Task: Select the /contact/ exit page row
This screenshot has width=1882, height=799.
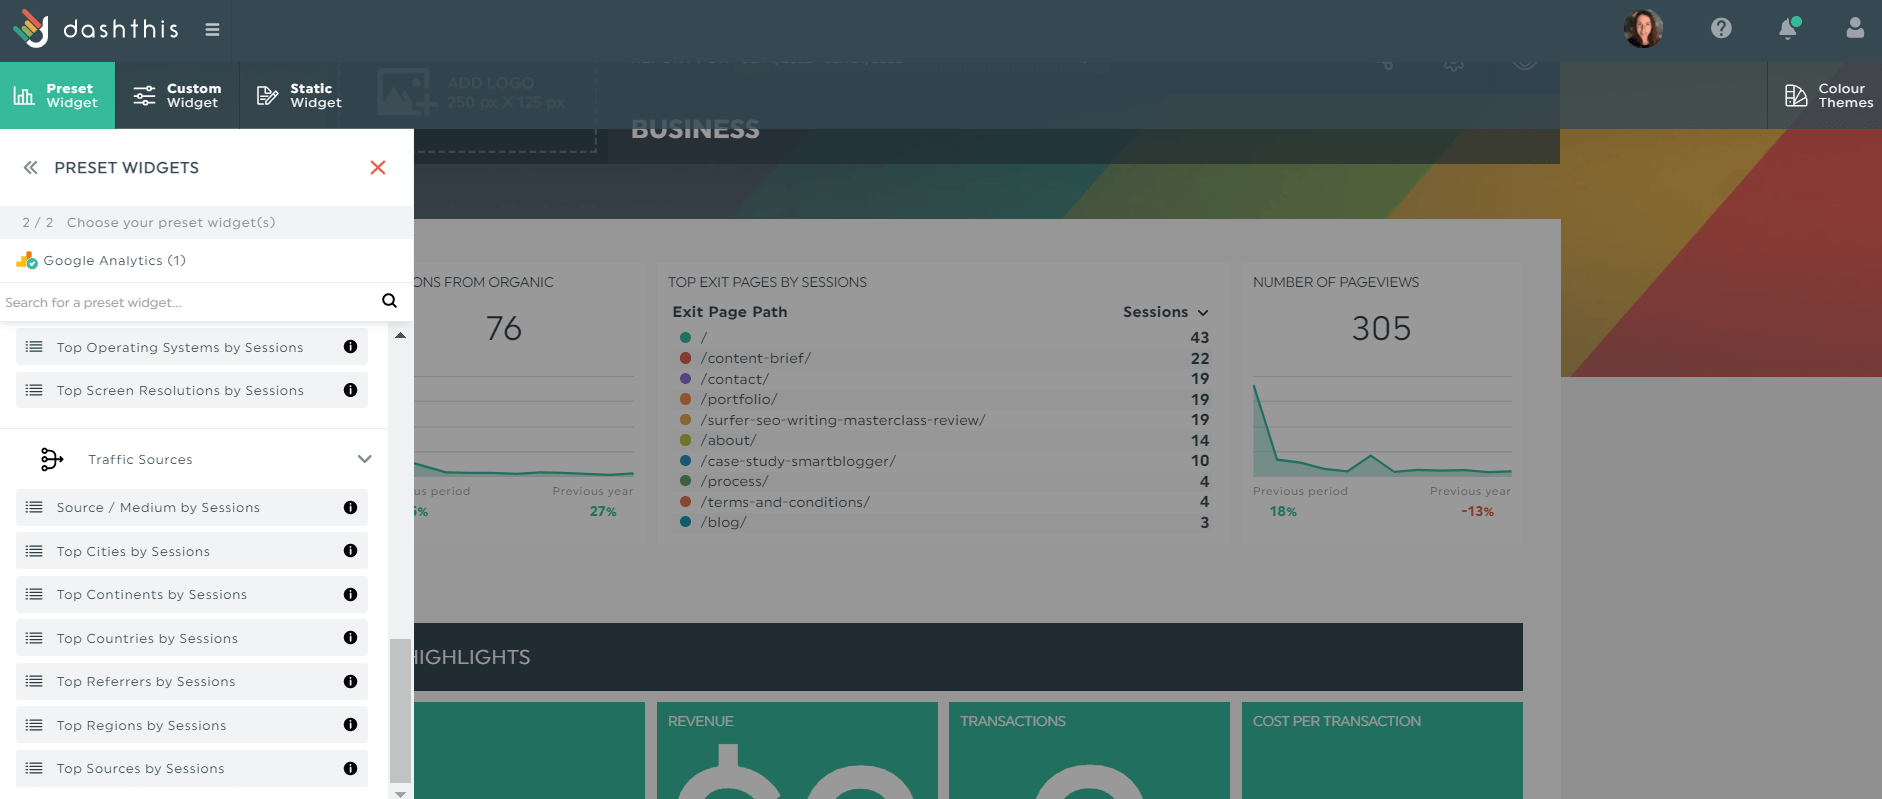Action: pyautogui.click(x=943, y=379)
